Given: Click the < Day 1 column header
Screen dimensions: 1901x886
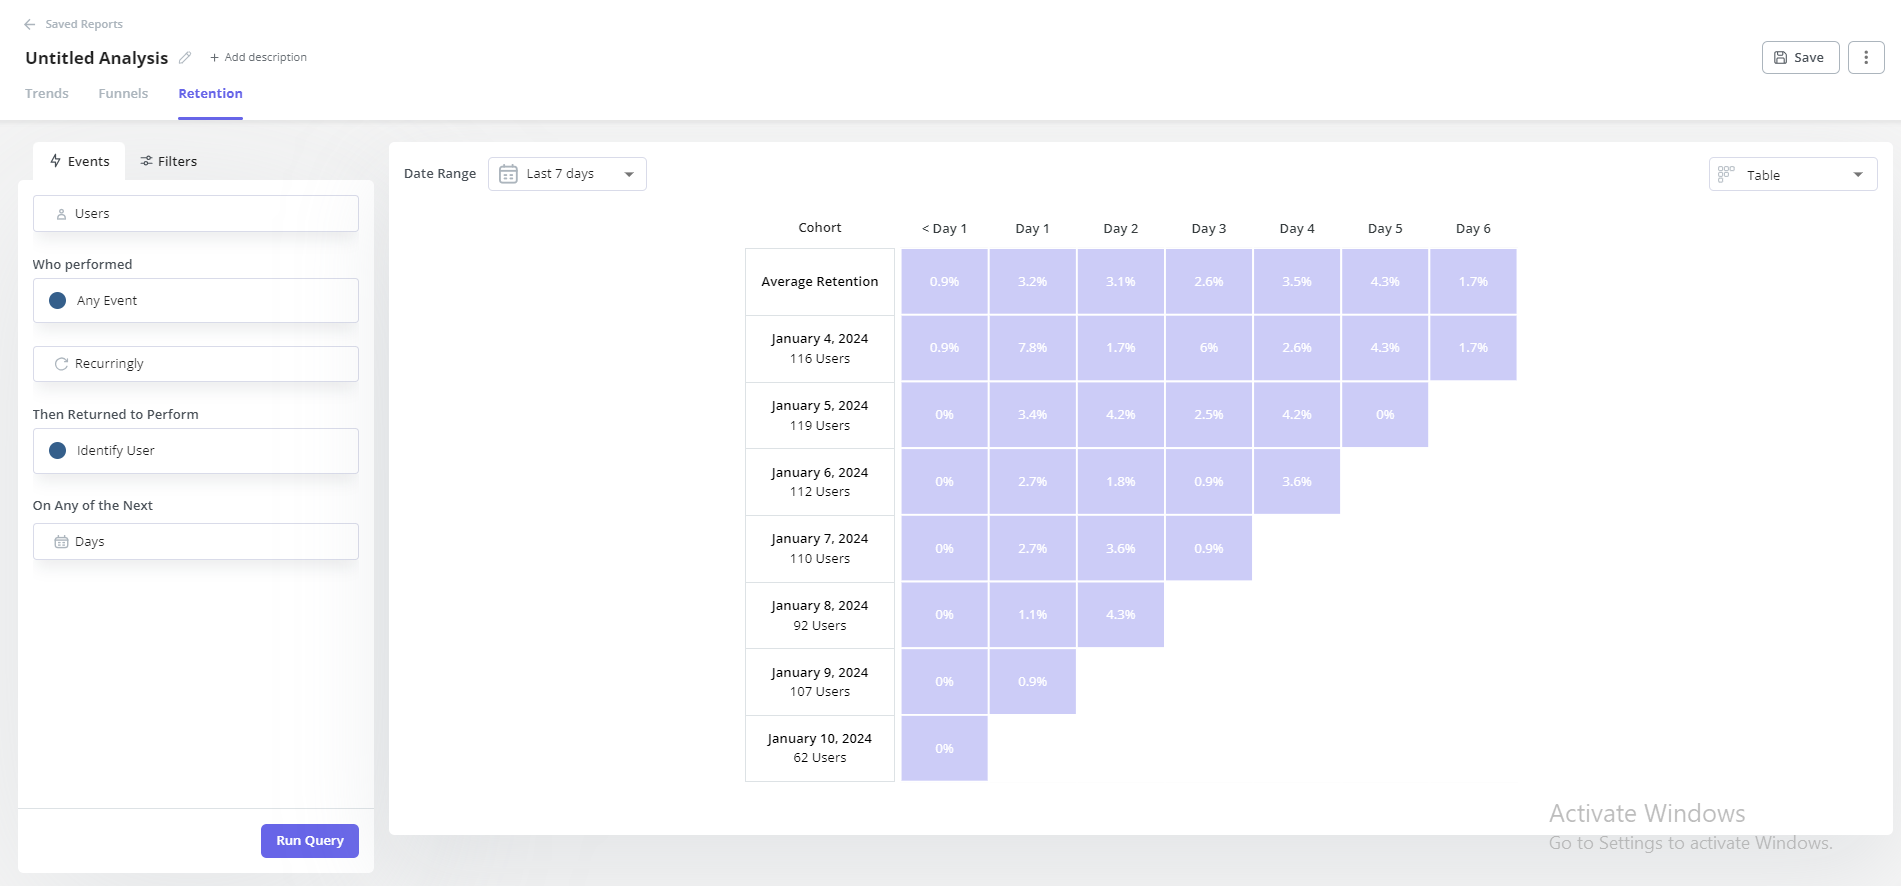Looking at the screenshot, I should [944, 228].
